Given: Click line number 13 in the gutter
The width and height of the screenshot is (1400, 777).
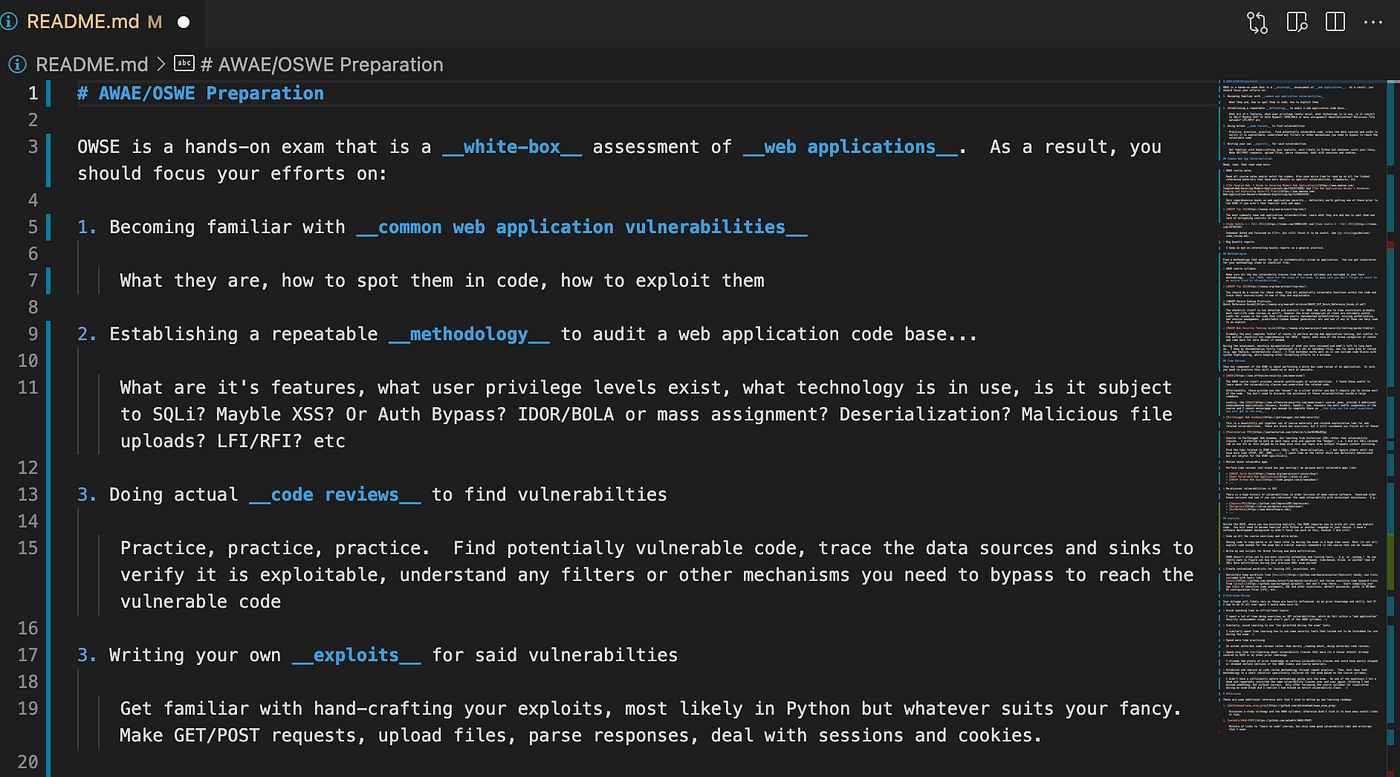Looking at the screenshot, I should click(27, 494).
